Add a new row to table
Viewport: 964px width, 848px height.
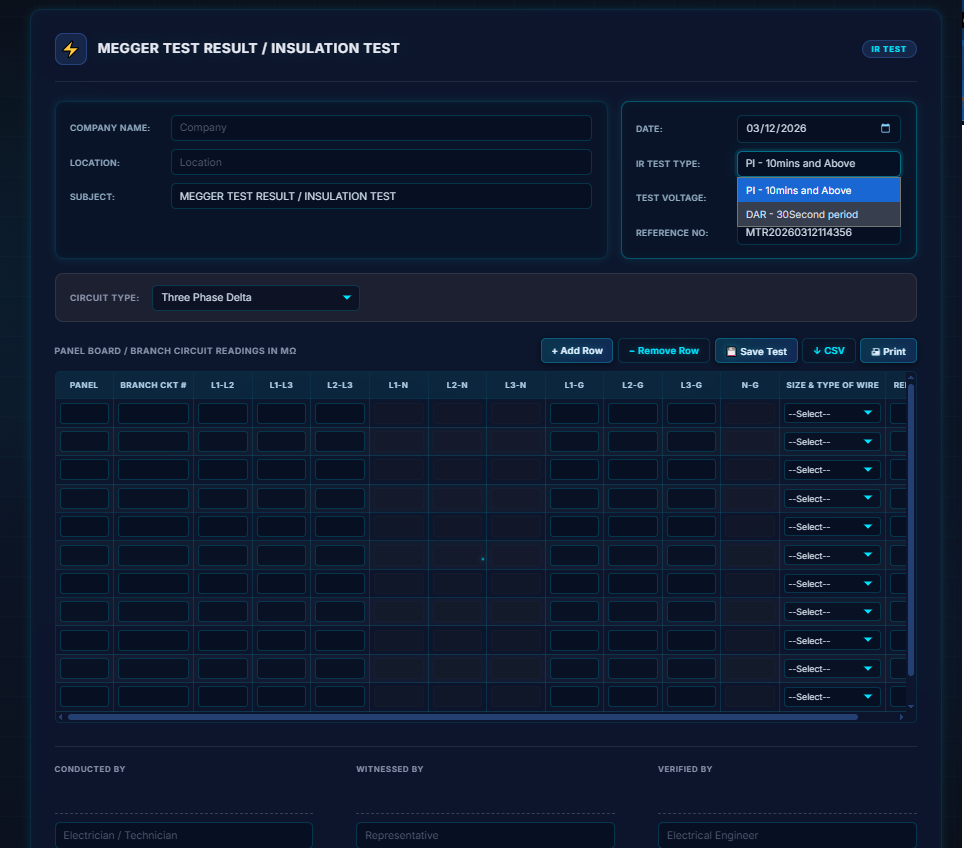[577, 351]
